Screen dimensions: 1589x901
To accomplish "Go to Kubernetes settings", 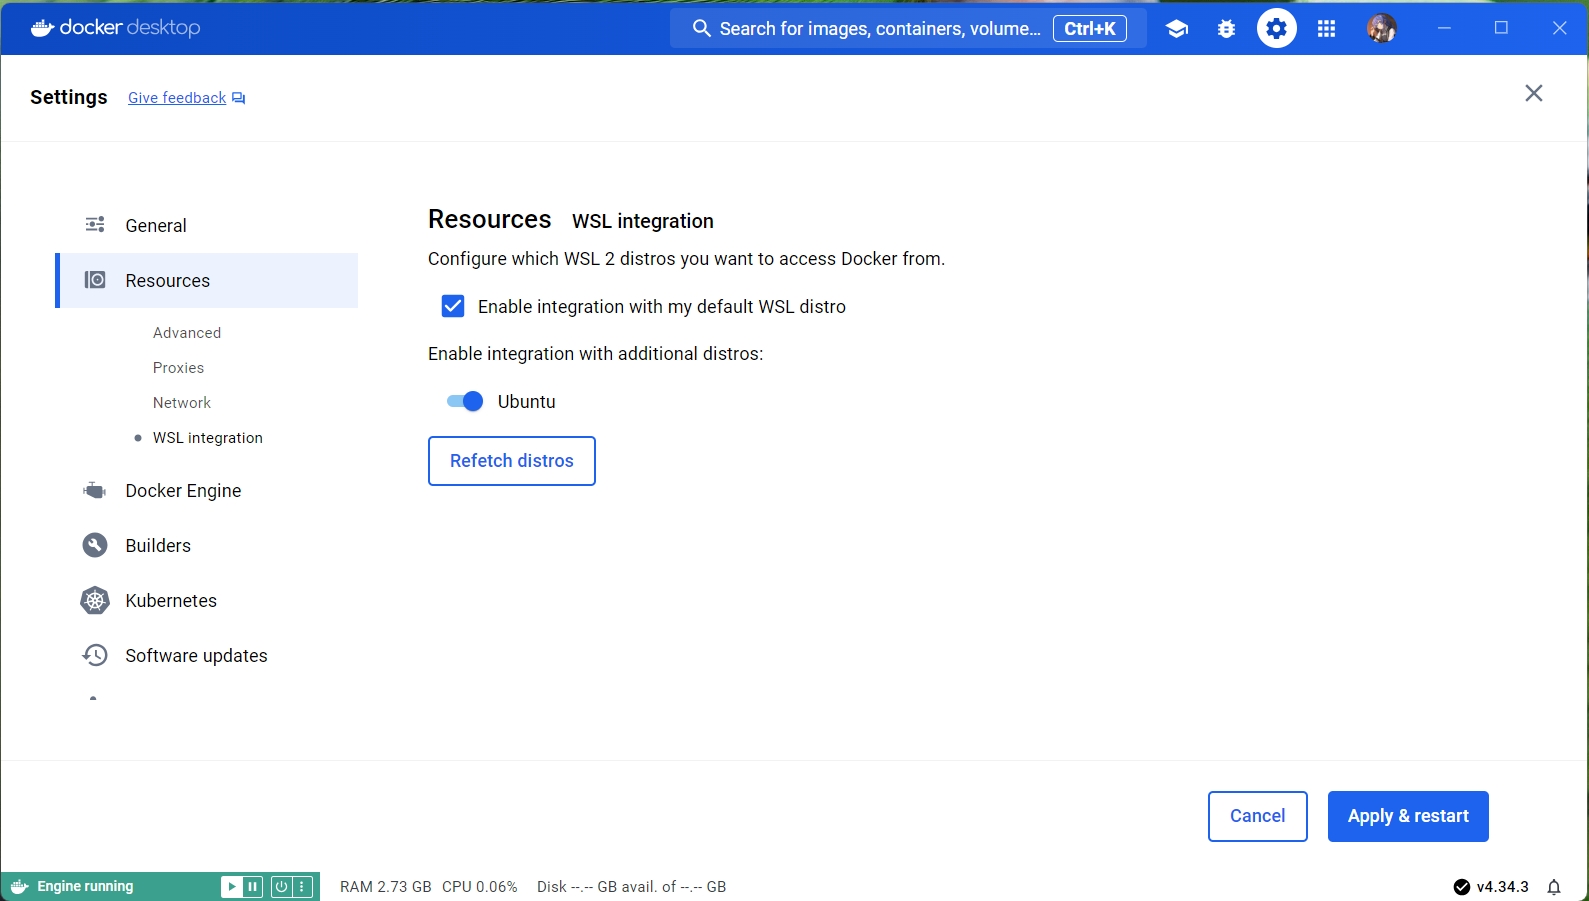I will point(171,600).
